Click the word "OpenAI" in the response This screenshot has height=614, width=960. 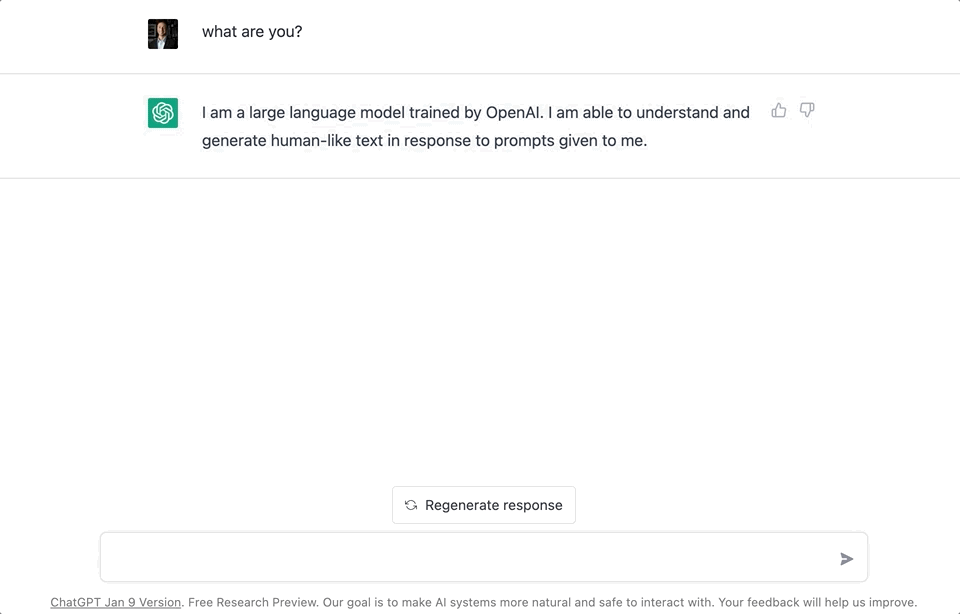[x=514, y=112]
